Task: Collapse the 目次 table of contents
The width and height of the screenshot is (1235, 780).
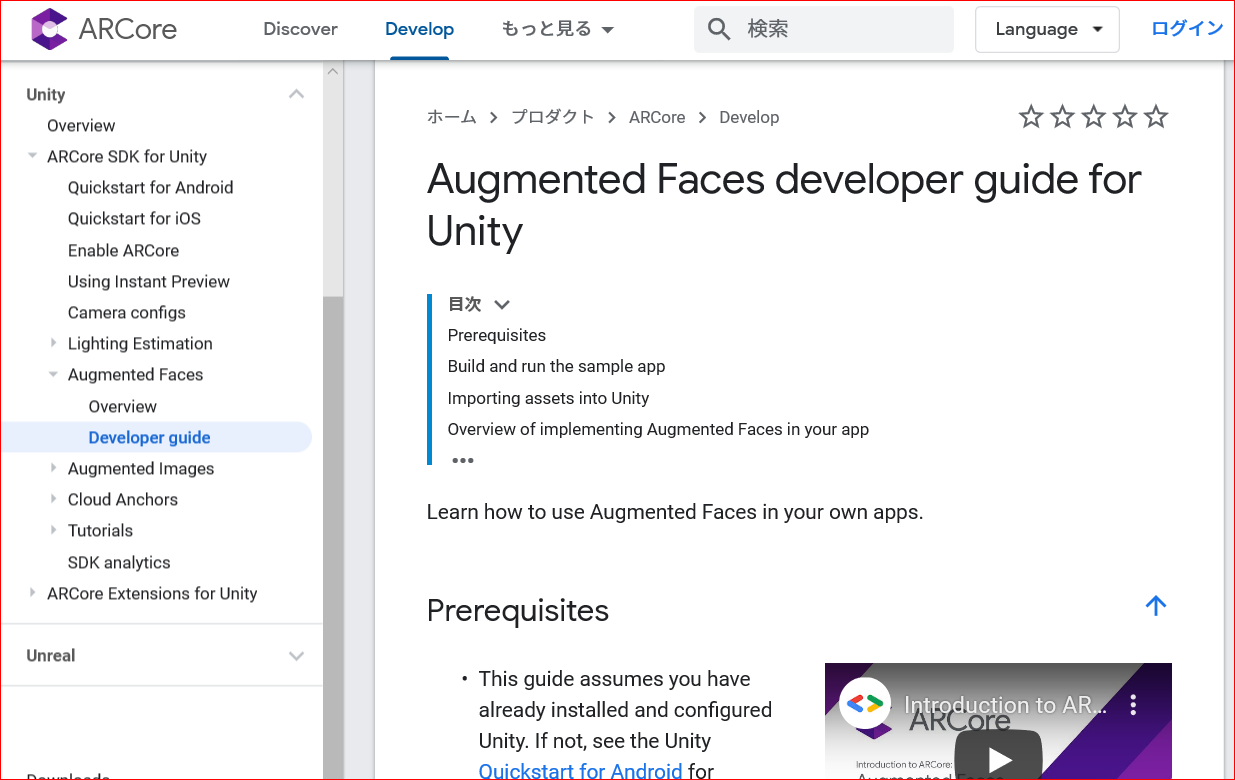Action: 501,304
